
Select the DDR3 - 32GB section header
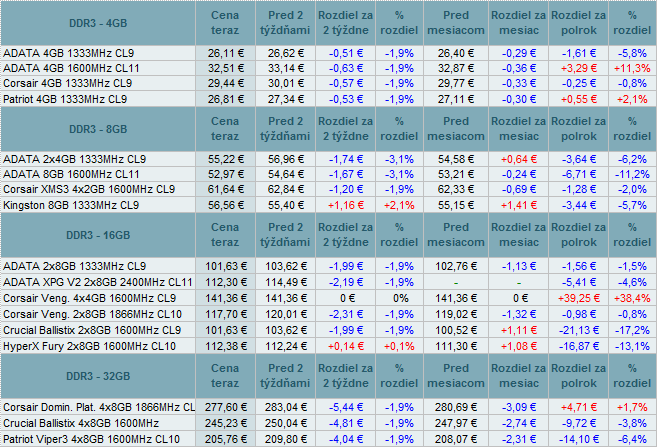tap(98, 376)
